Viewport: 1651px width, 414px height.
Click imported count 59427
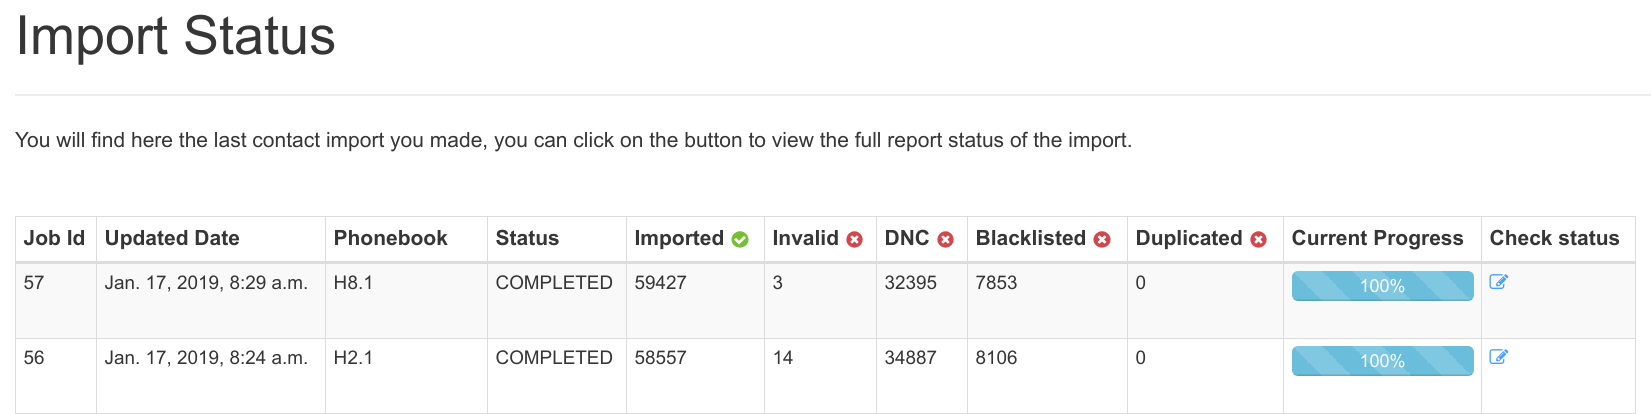coord(660,283)
